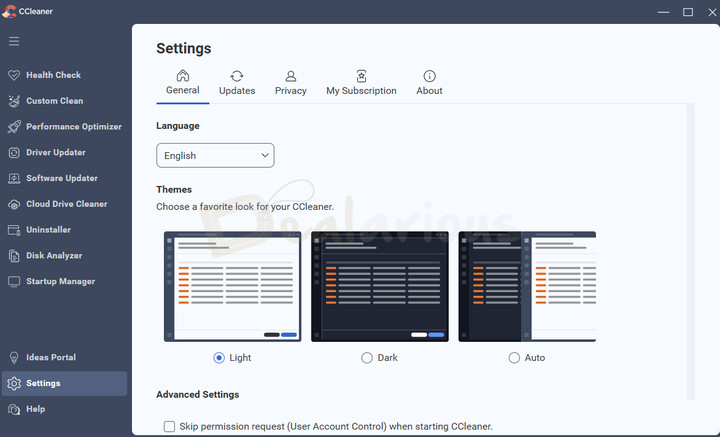Open the Uninstaller tool
The width and height of the screenshot is (720, 437).
pos(48,230)
